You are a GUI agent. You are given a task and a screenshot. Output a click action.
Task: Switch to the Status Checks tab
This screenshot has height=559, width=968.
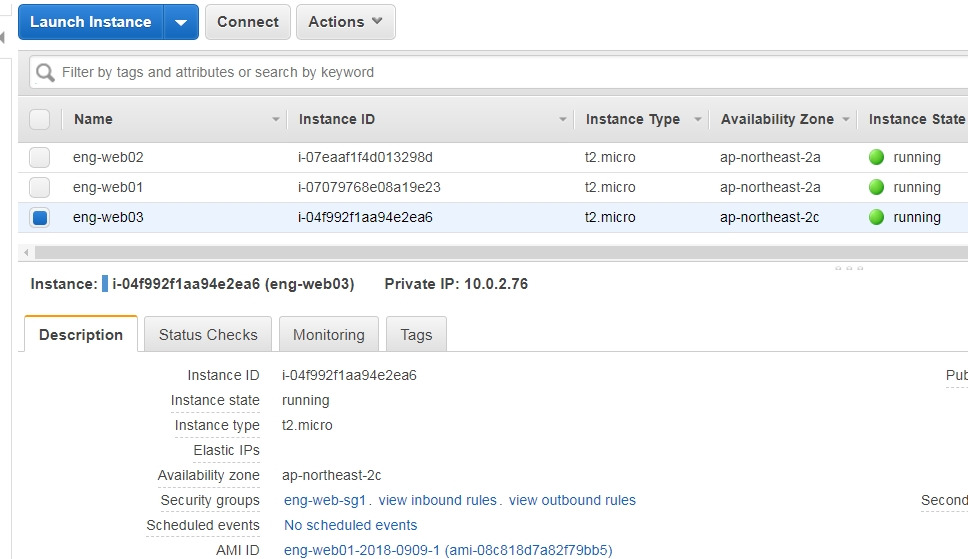(208, 335)
